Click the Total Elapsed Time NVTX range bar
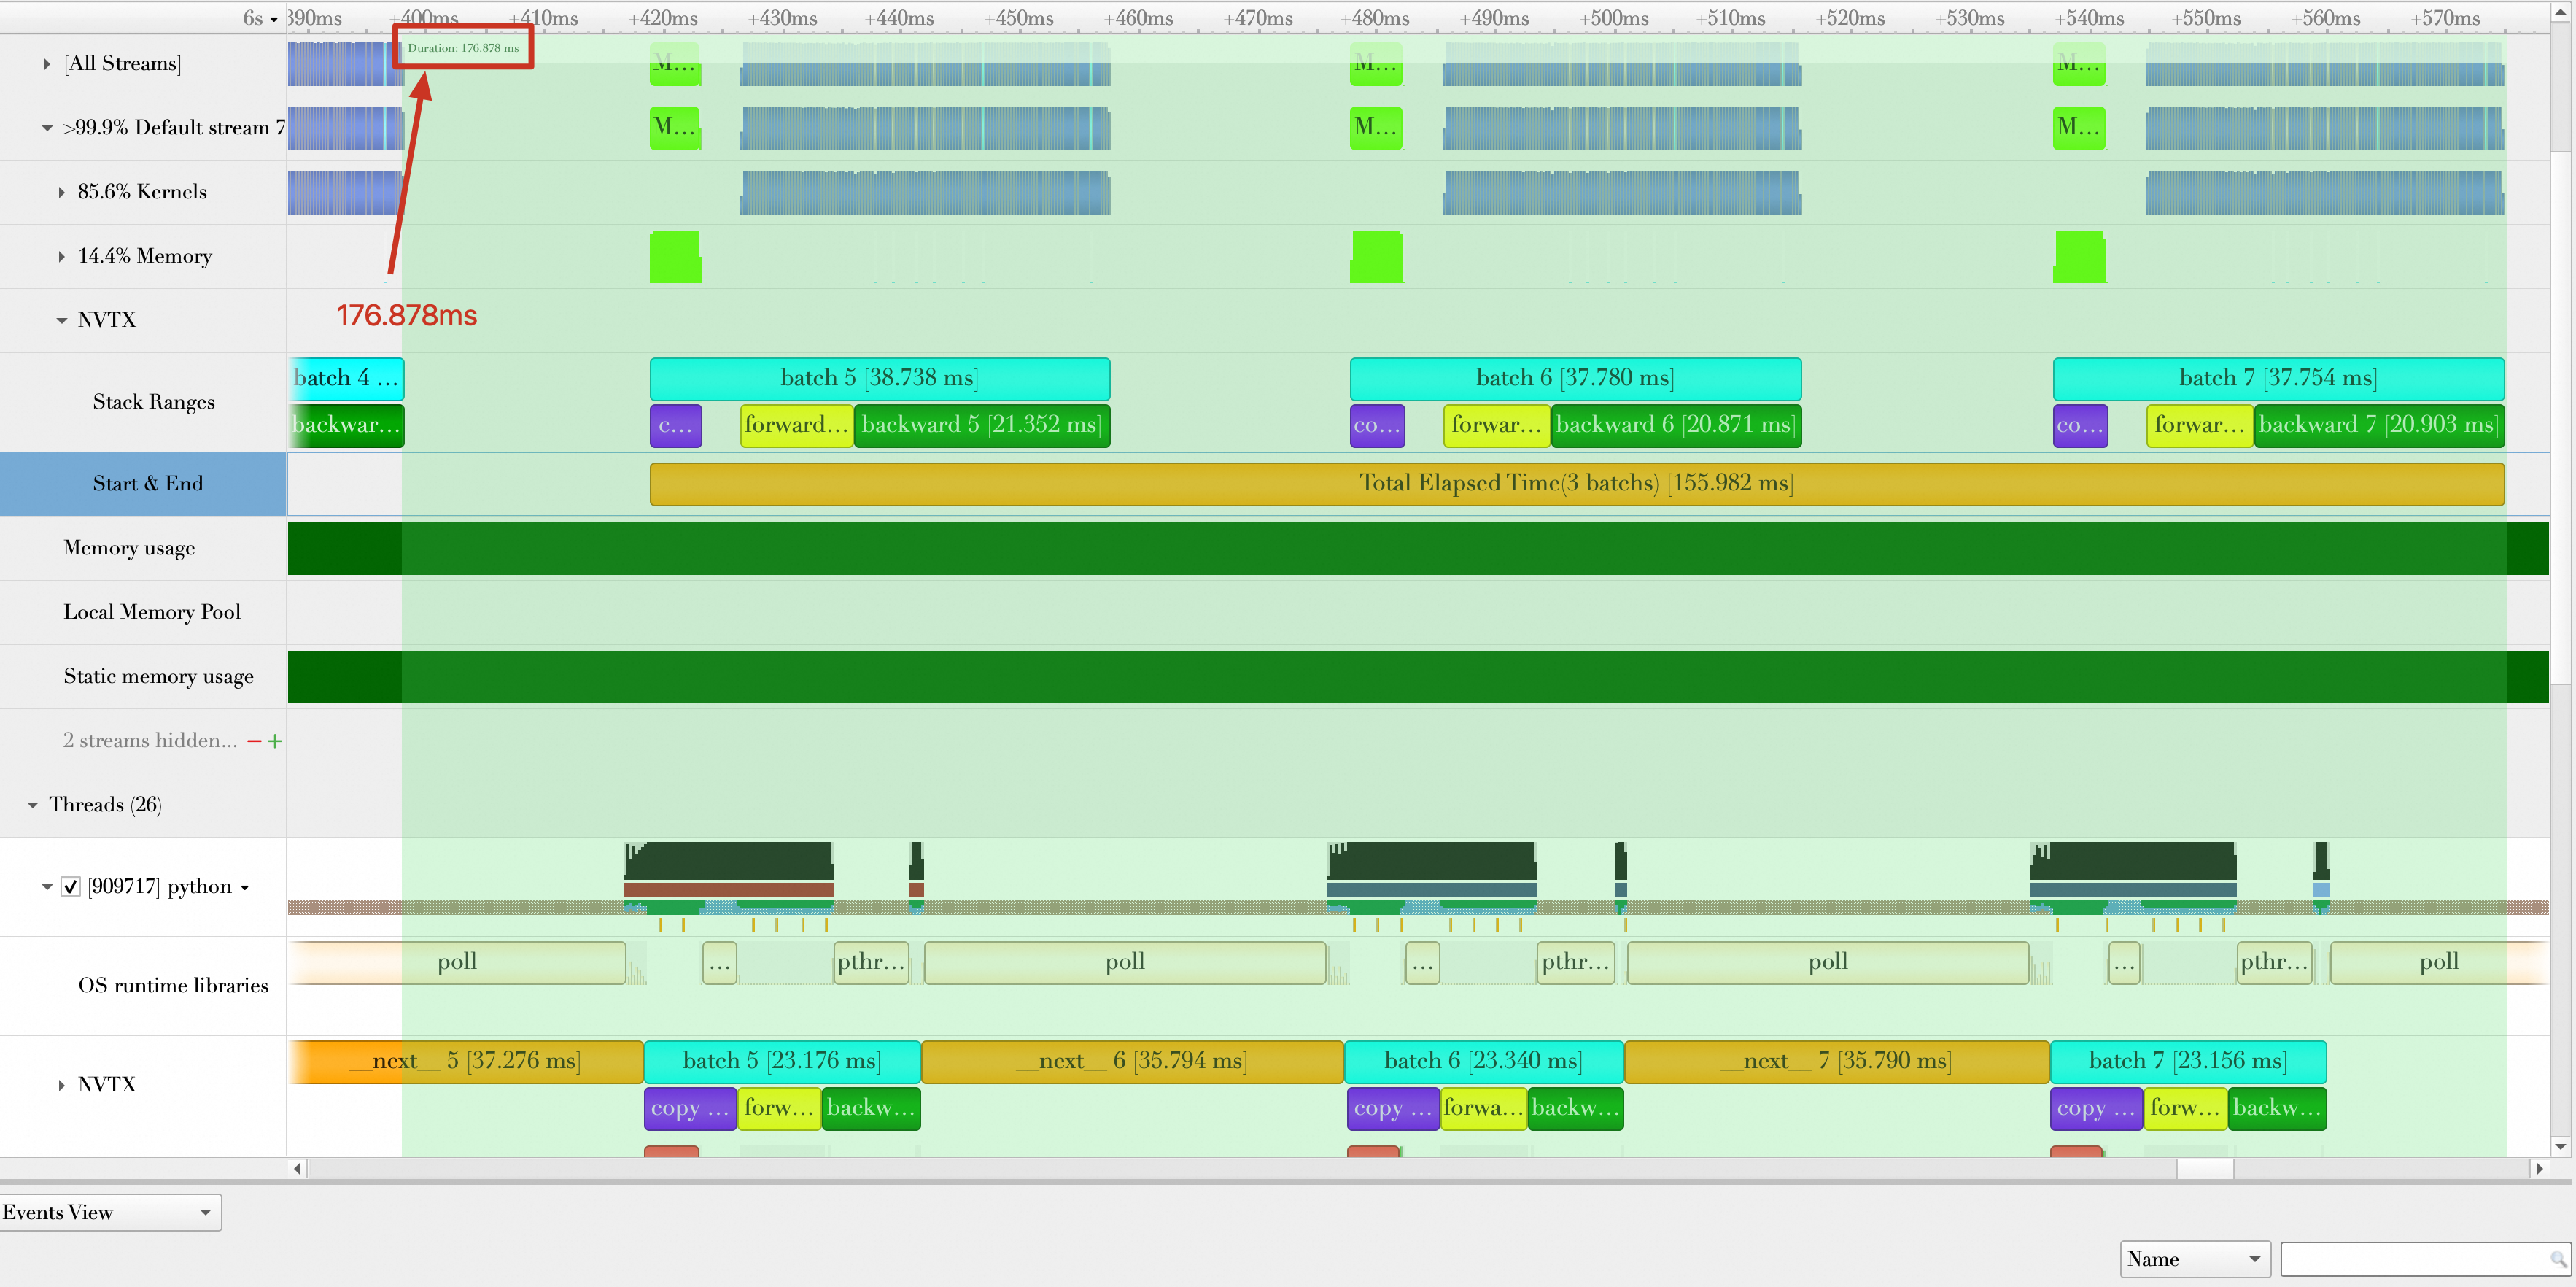This screenshot has height=1287, width=2576. click(x=1575, y=484)
